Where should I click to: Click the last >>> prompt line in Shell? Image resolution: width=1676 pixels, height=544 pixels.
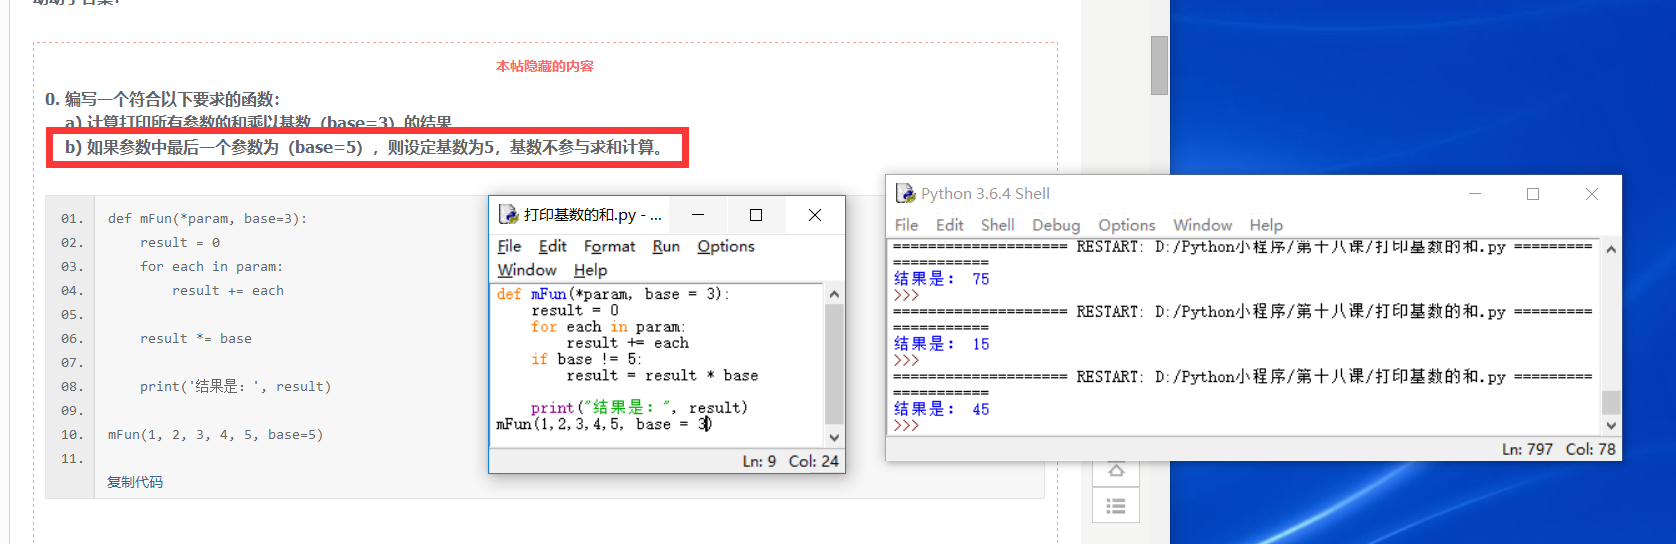[907, 425]
